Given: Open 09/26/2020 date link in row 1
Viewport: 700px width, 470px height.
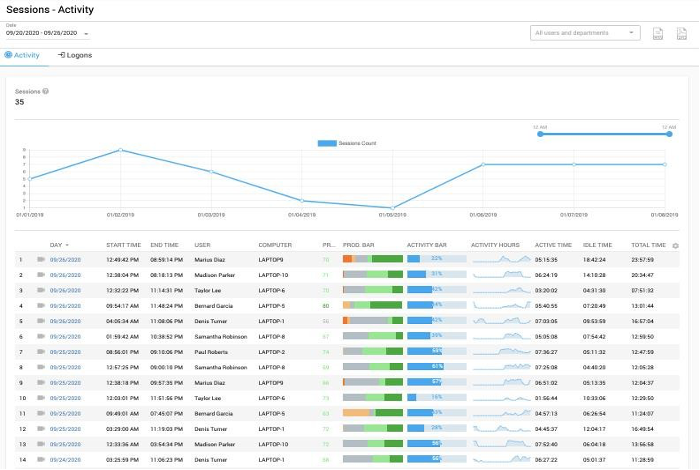Looking at the screenshot, I should coord(65,260).
